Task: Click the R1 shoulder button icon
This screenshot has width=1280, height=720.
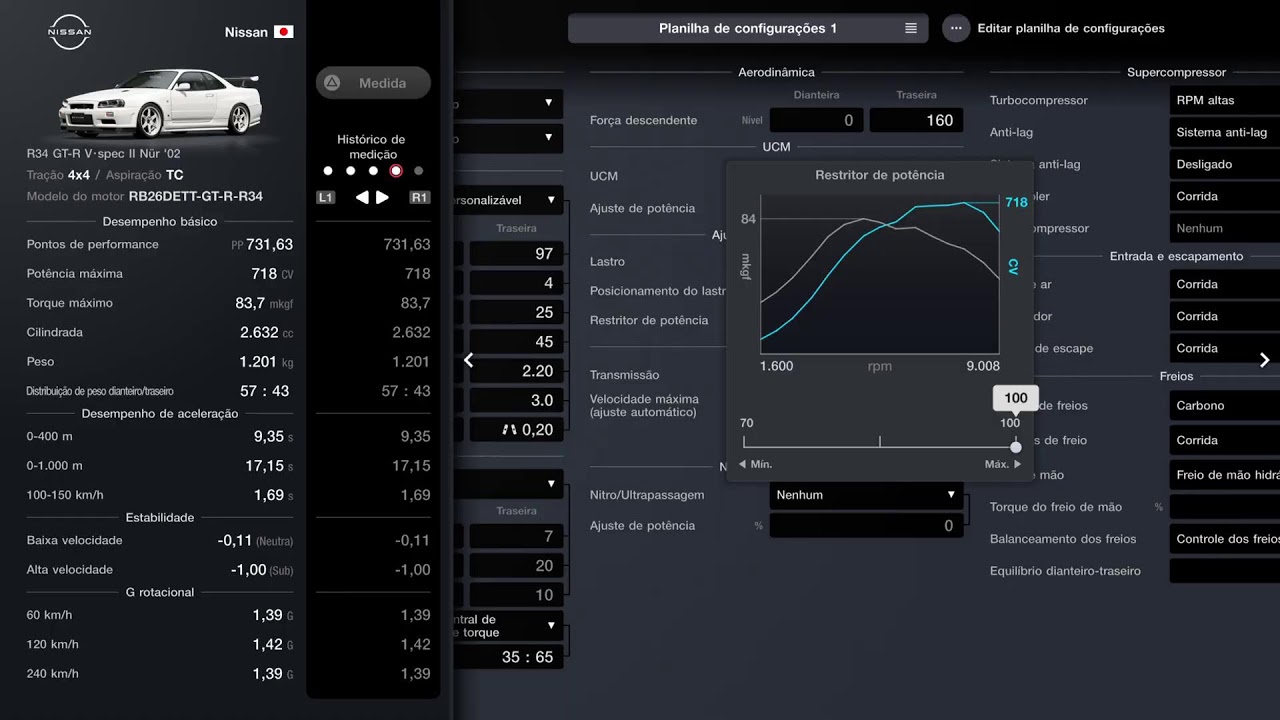Action: [x=420, y=198]
